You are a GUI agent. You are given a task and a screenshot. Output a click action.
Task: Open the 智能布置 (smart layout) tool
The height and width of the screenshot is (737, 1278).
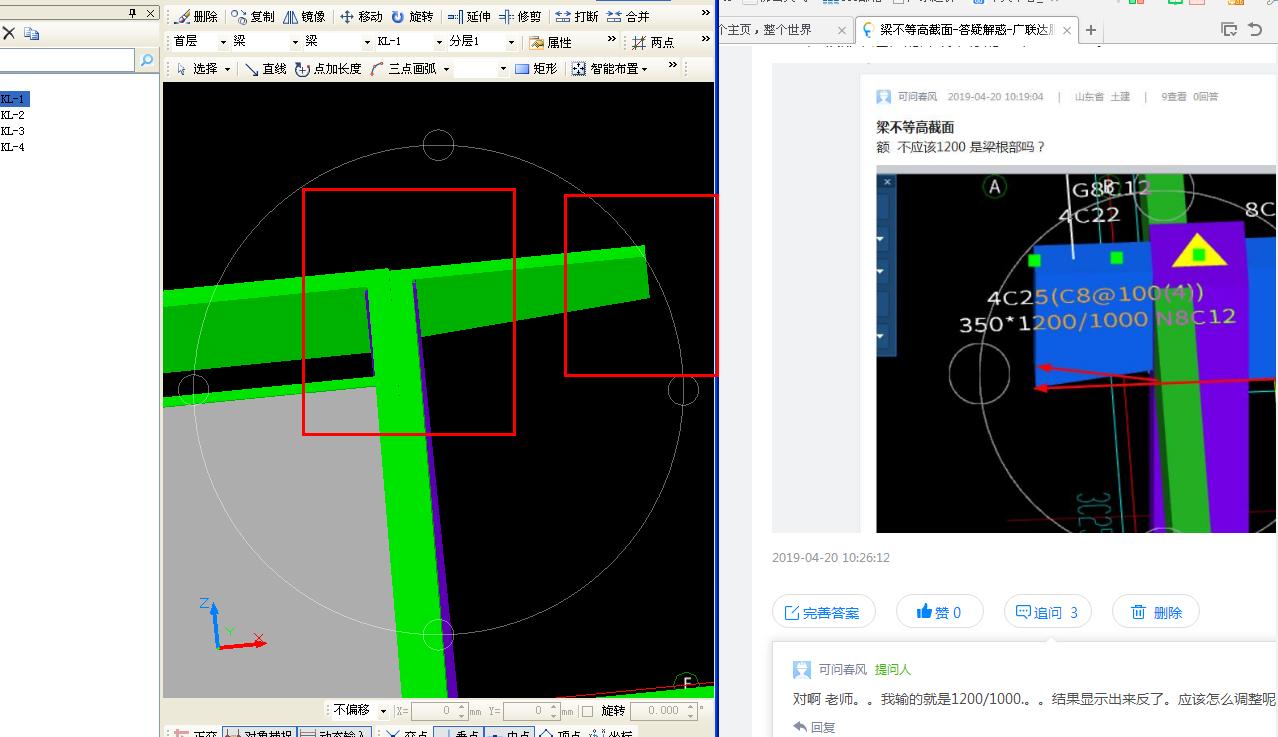point(608,69)
